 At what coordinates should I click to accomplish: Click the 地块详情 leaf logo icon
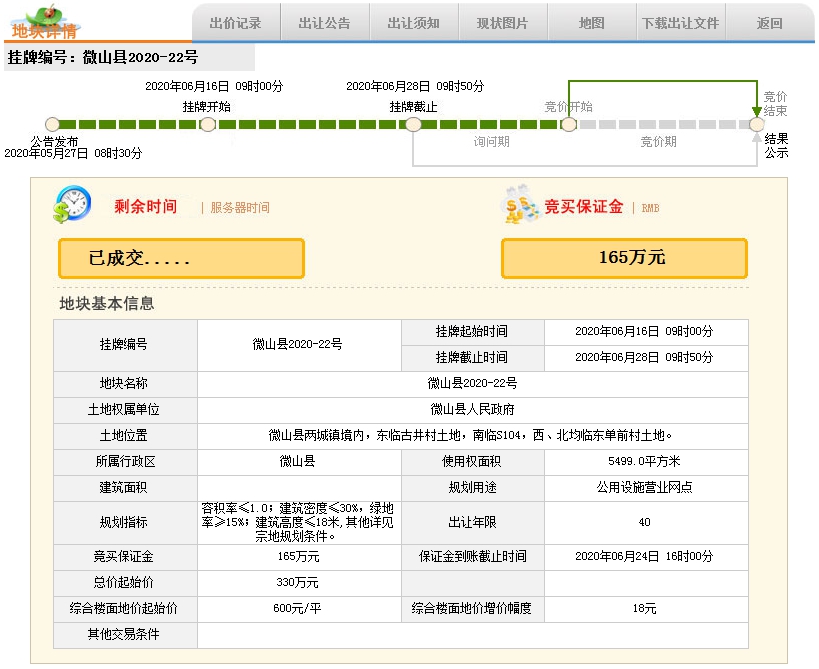pos(44,22)
